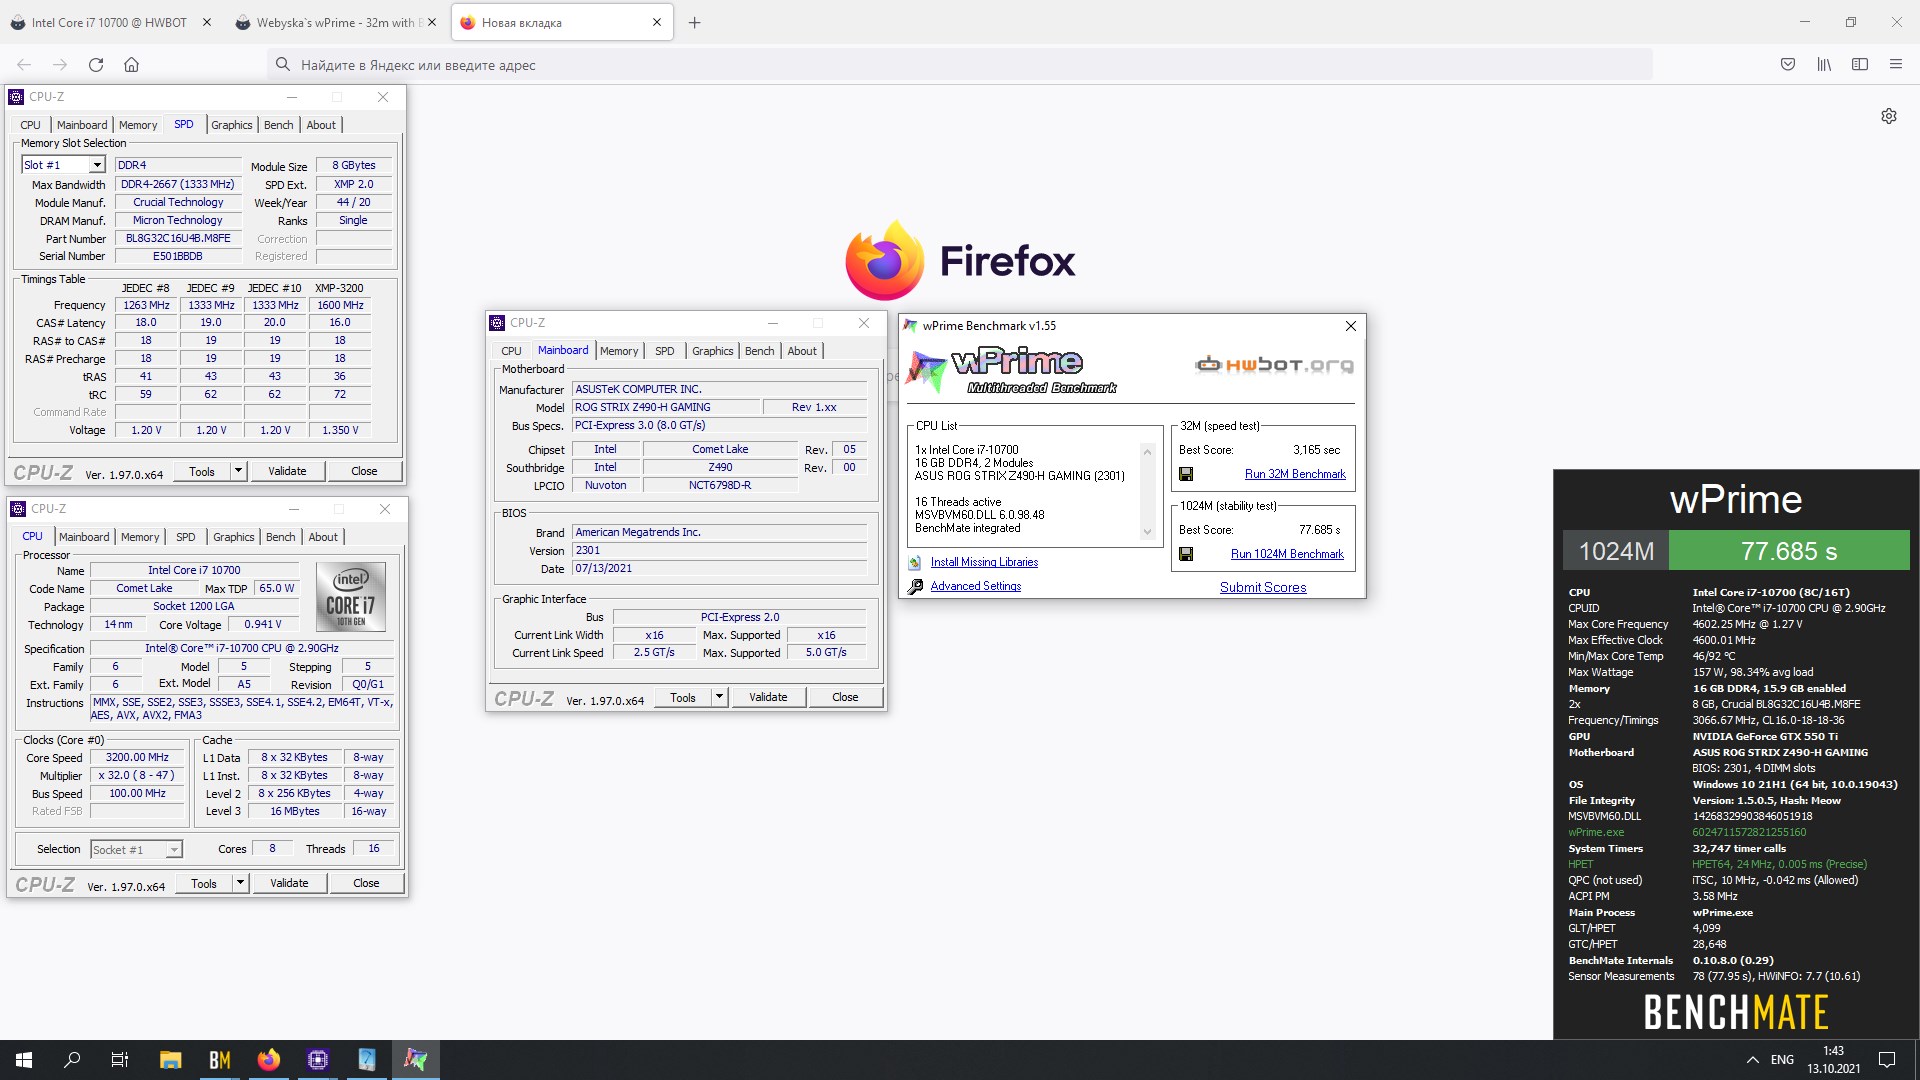The width and height of the screenshot is (1920, 1080).
Task: Open the Install Missing Libraries link
Action: (x=984, y=563)
